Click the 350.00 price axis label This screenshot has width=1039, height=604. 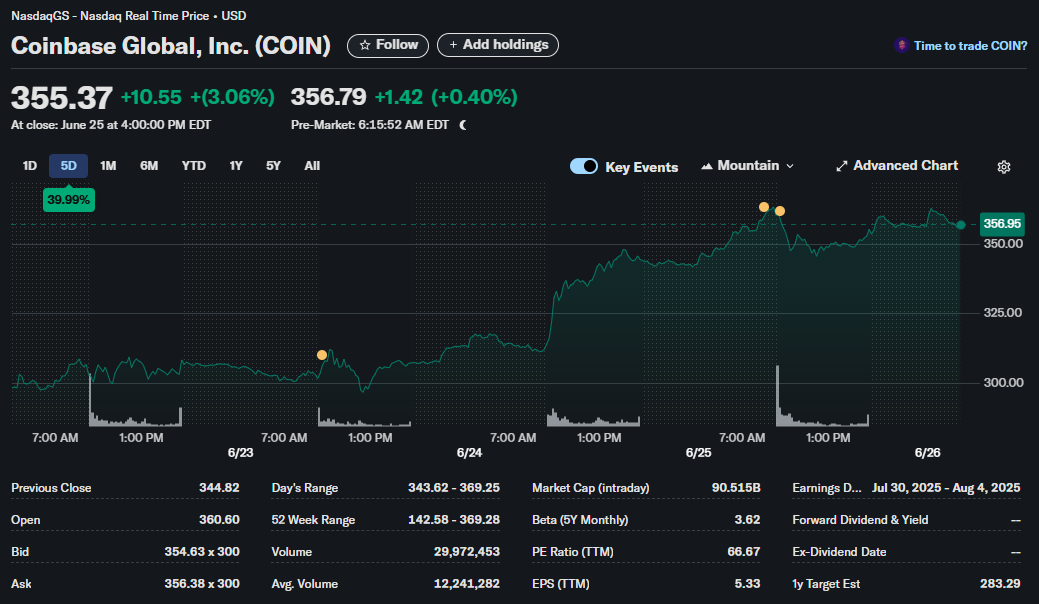(1003, 244)
